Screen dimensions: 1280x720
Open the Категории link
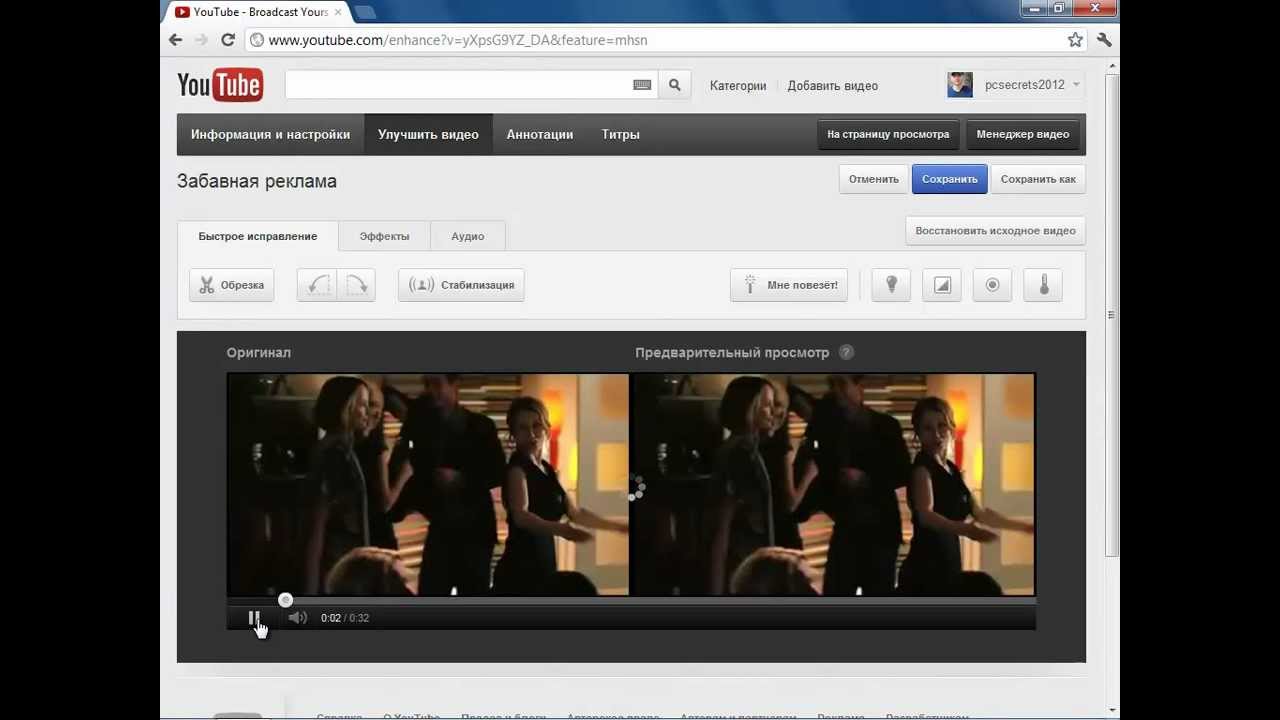pyautogui.click(x=738, y=86)
